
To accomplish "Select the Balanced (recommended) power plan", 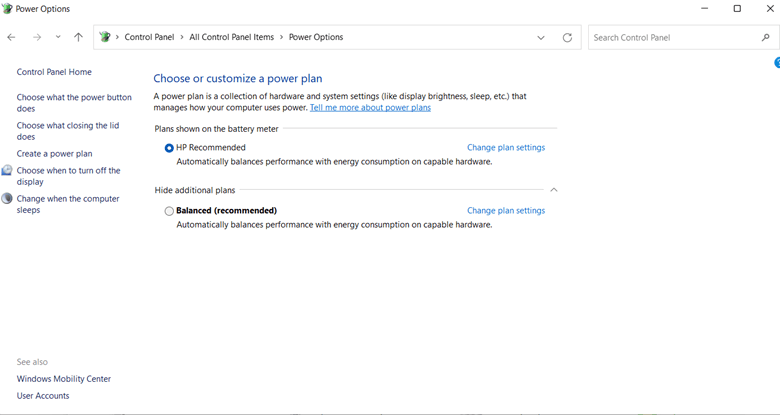I will [169, 211].
